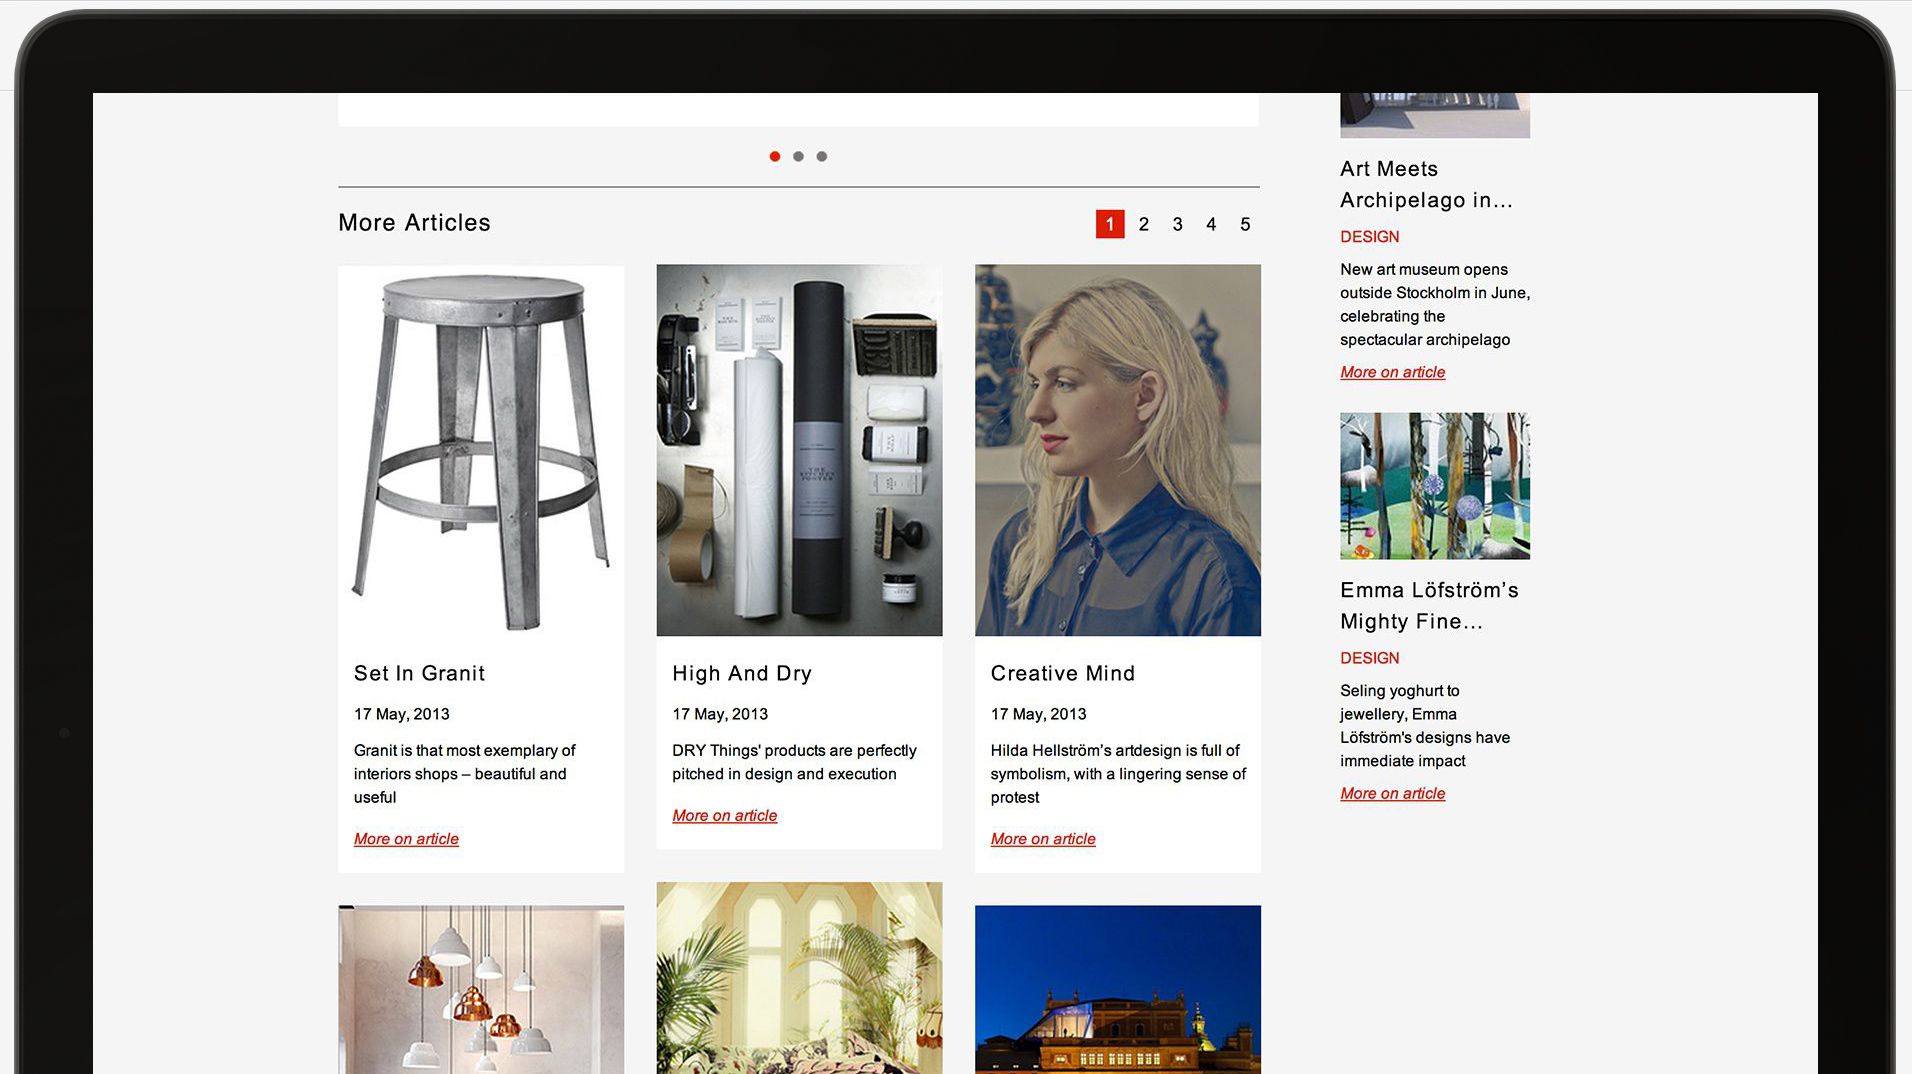Open More on article under Creative Mind

pos(1043,839)
